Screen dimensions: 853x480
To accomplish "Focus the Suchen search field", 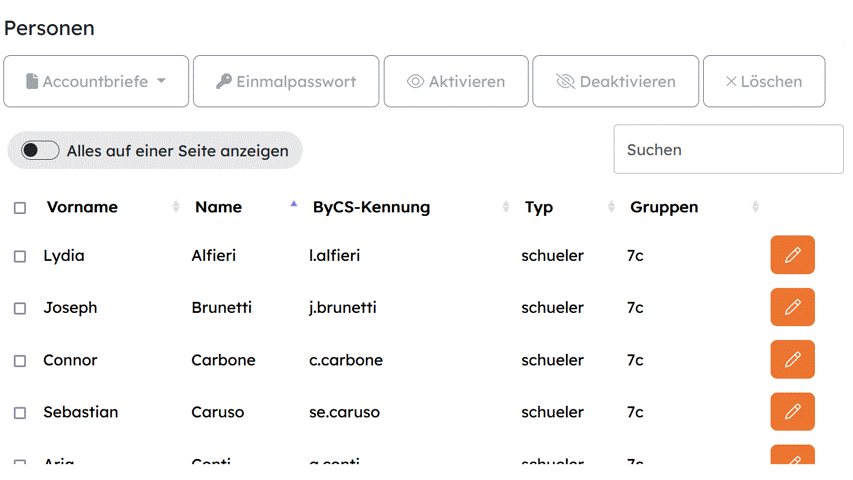I will [728, 149].
